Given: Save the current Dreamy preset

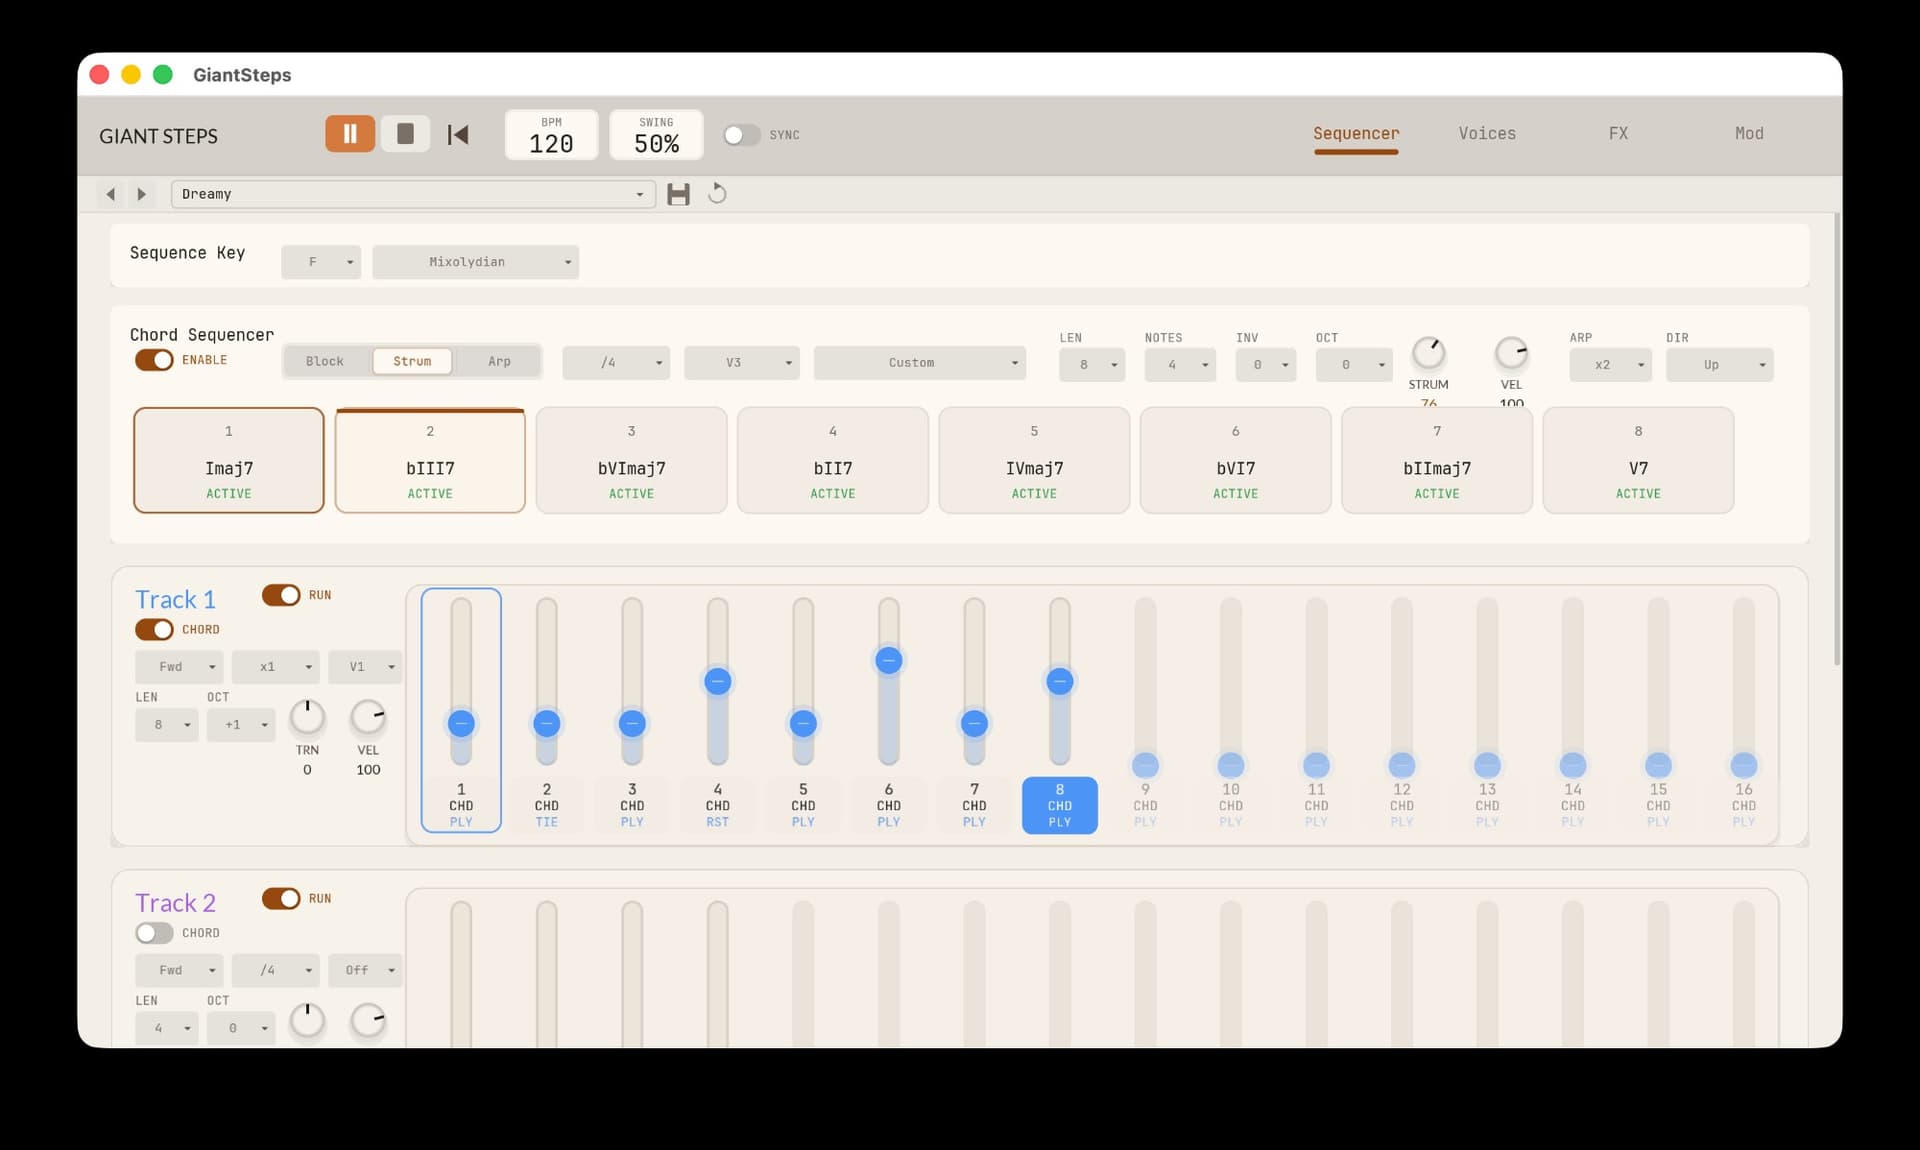Looking at the screenshot, I should [679, 194].
